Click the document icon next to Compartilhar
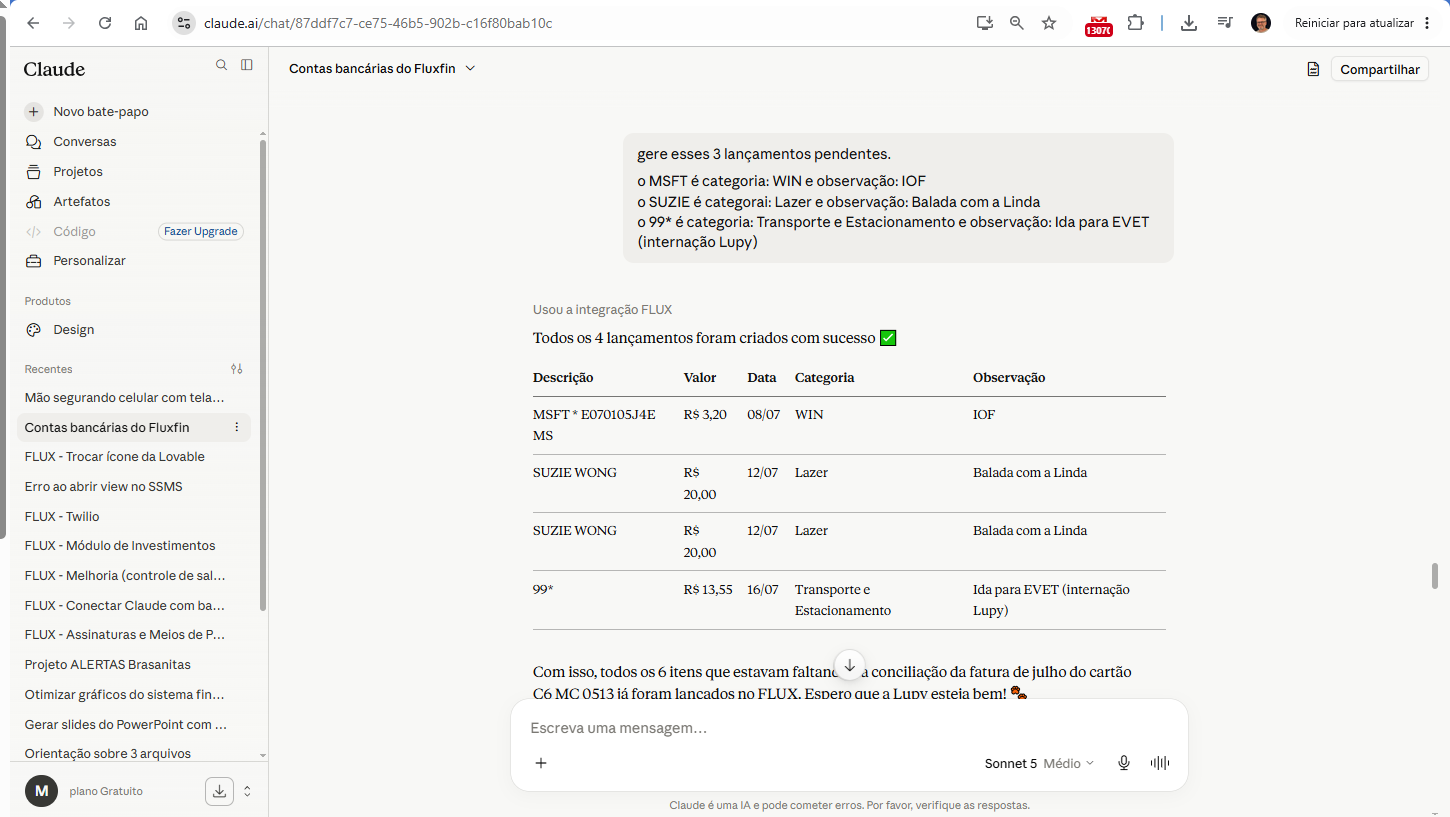Viewport: 1450px width, 817px height. pyautogui.click(x=1313, y=69)
